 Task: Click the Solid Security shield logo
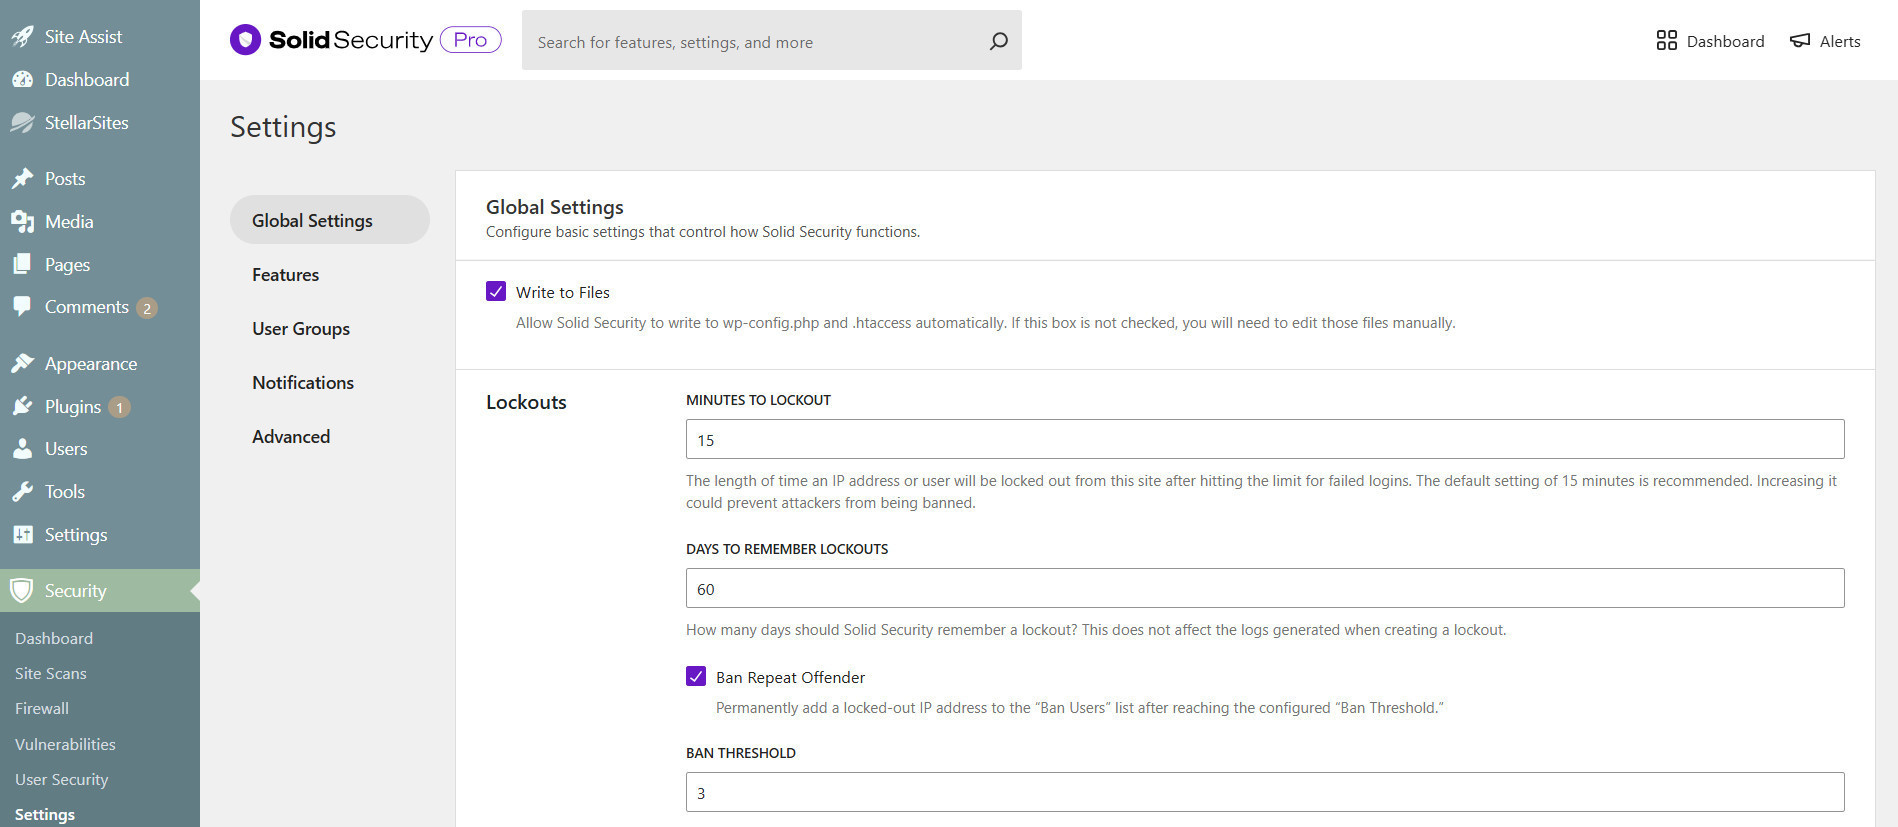pyautogui.click(x=245, y=40)
